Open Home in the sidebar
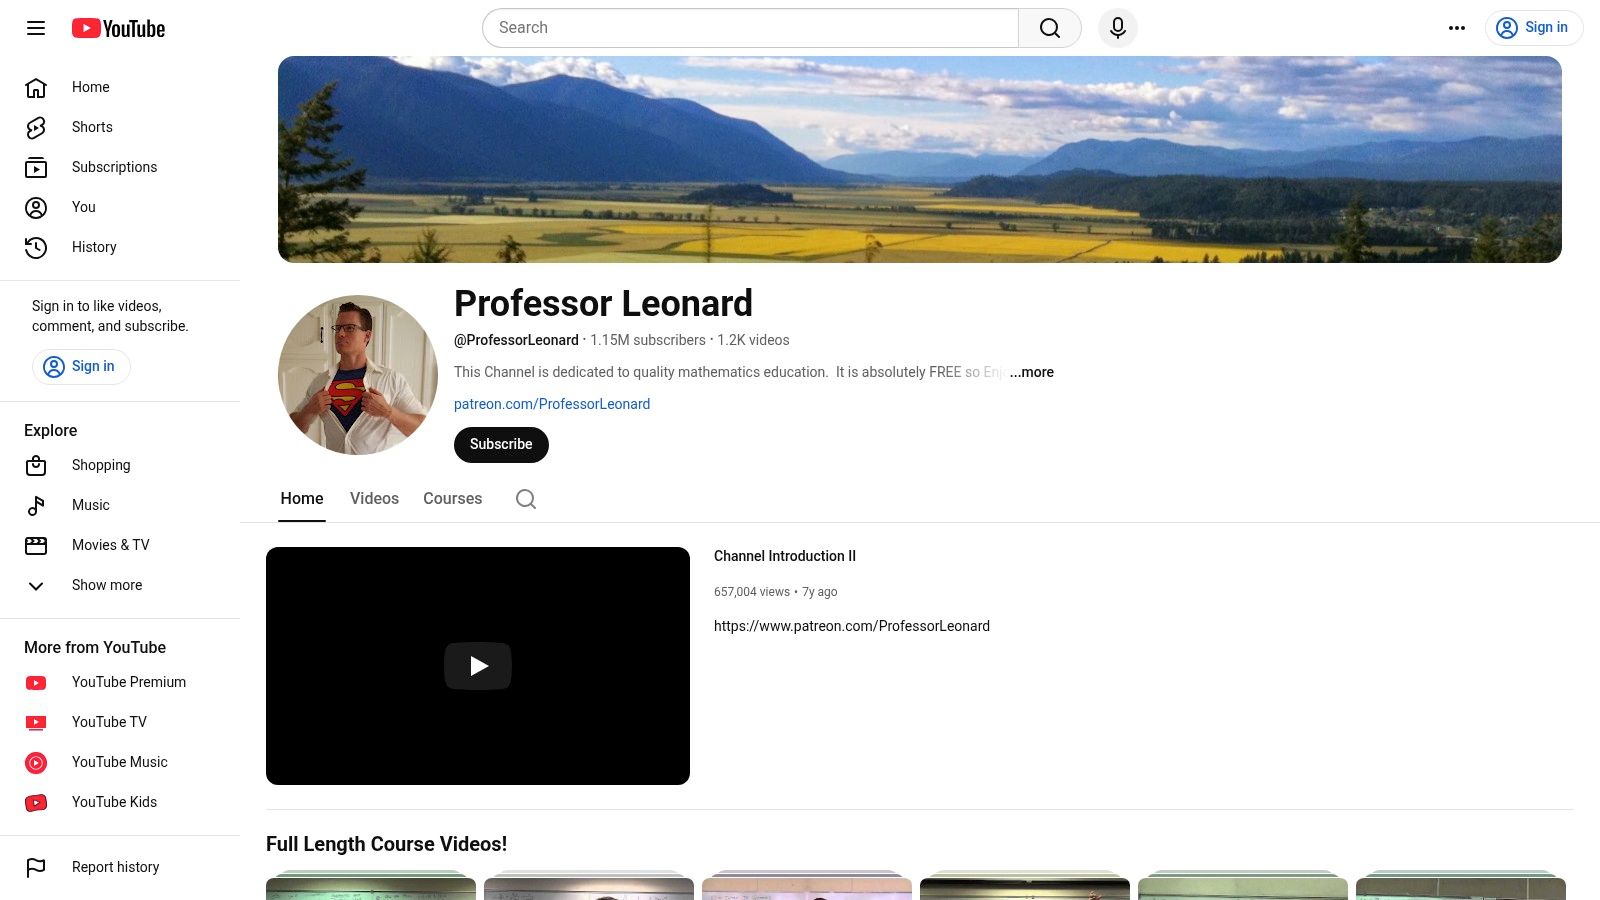This screenshot has height=900, width=1600. (120, 88)
